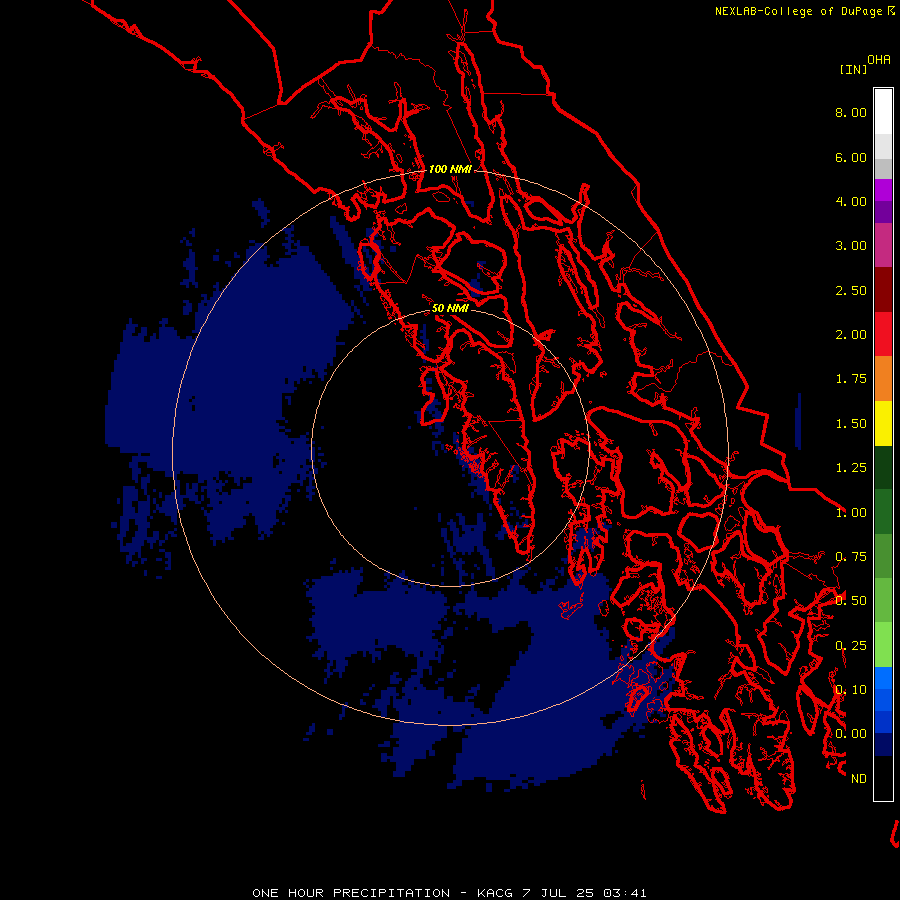Screen dimensions: 900x900
Task: Select the 0.75 legend value
Action: coord(851,557)
